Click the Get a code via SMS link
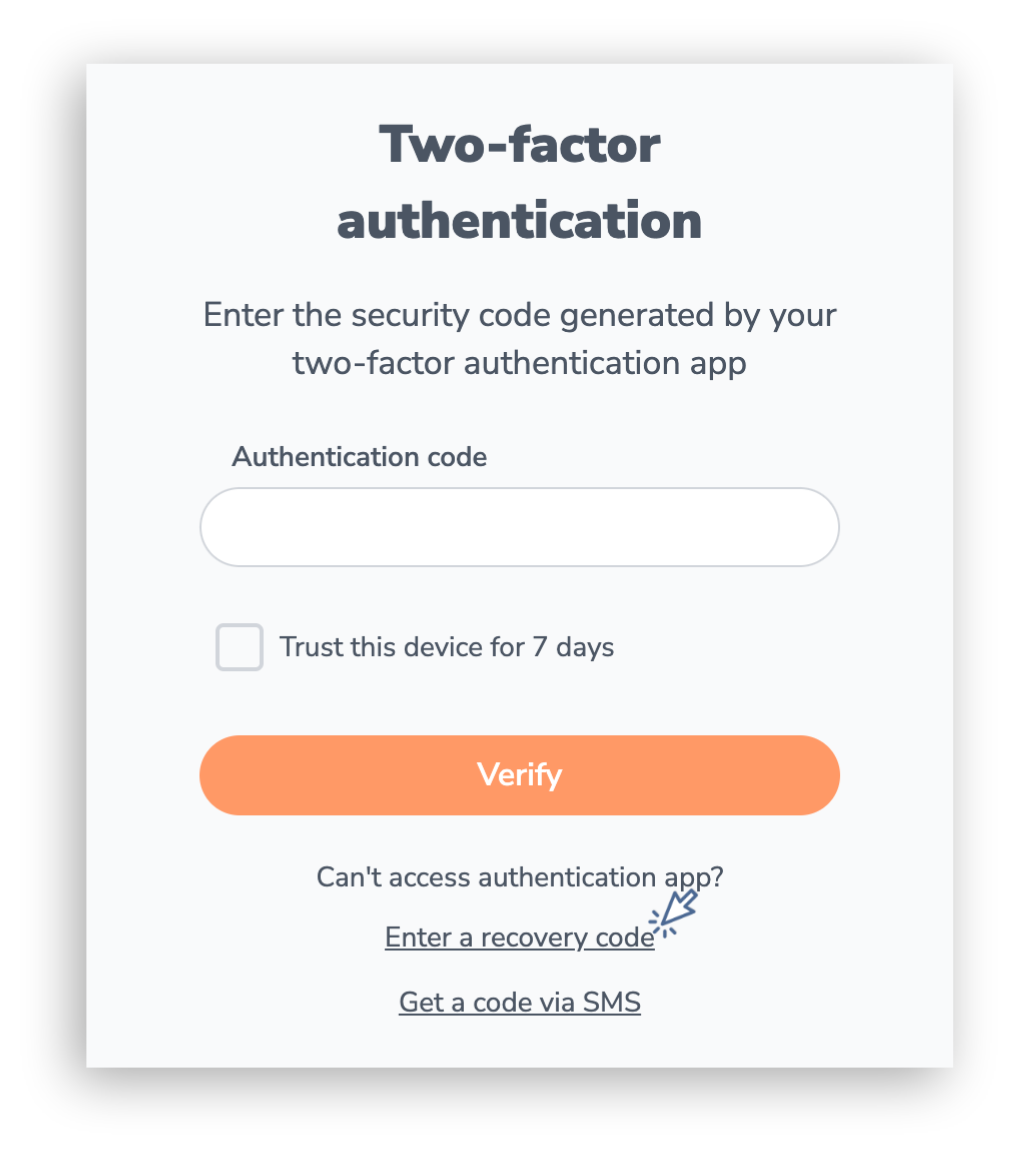The image size is (1017, 1154). (519, 1002)
